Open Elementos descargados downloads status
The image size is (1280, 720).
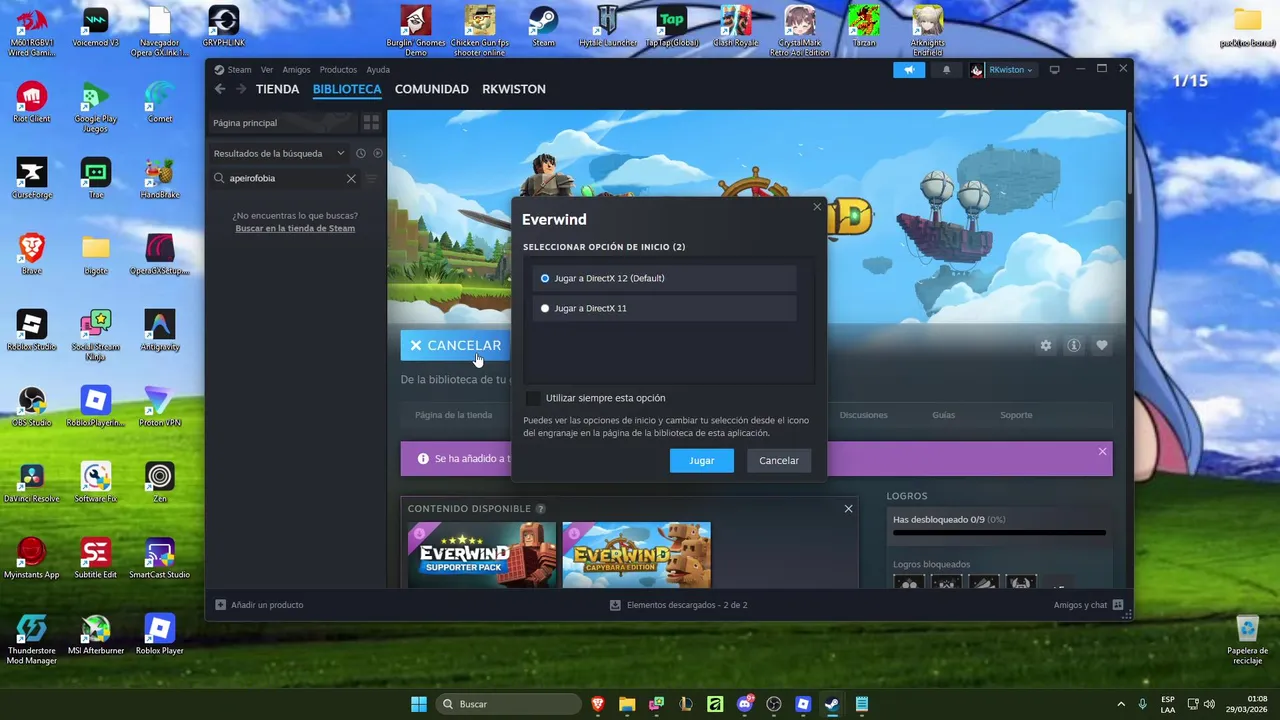click(x=679, y=605)
